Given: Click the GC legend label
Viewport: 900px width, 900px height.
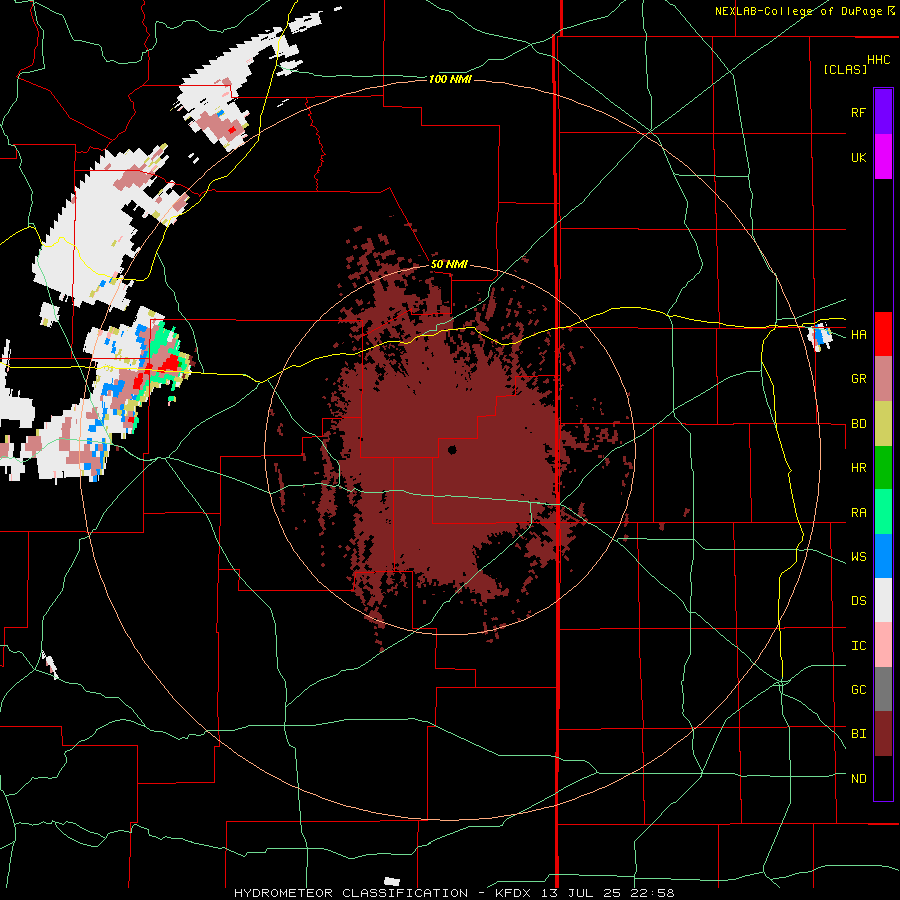Looking at the screenshot, I should pyautogui.click(x=858, y=690).
